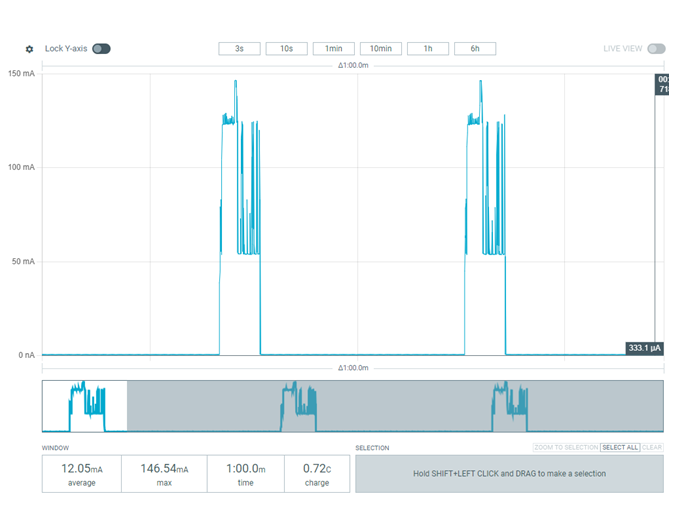The width and height of the screenshot is (688, 516).
Task: Set time window to 10s
Action: point(286,49)
